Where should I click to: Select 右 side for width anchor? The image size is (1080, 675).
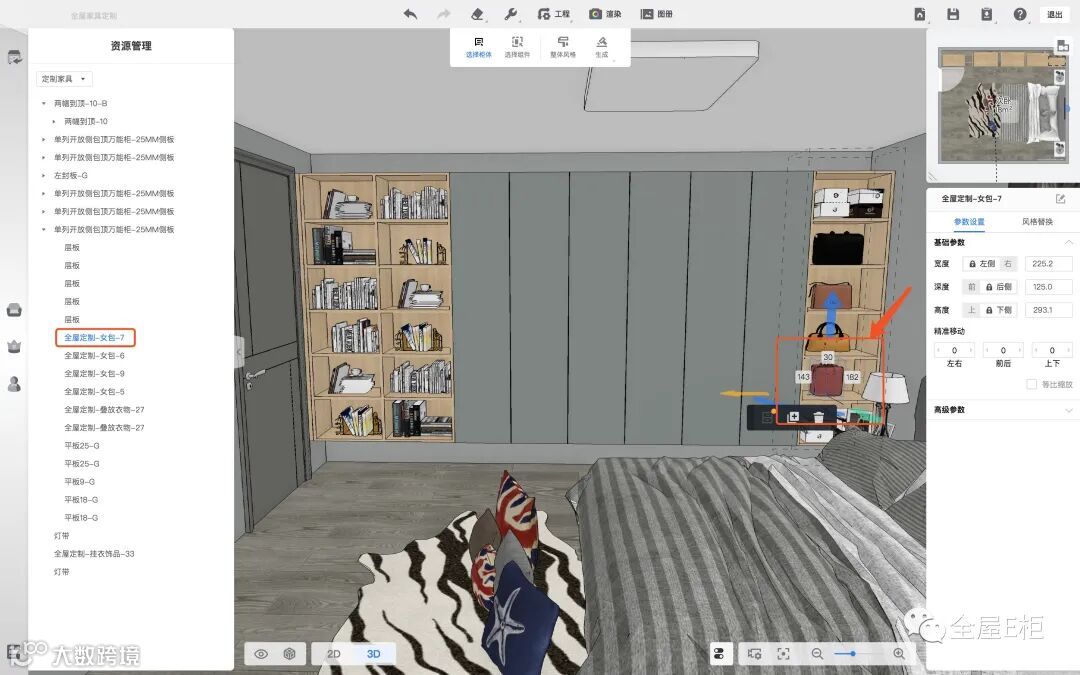1008,264
